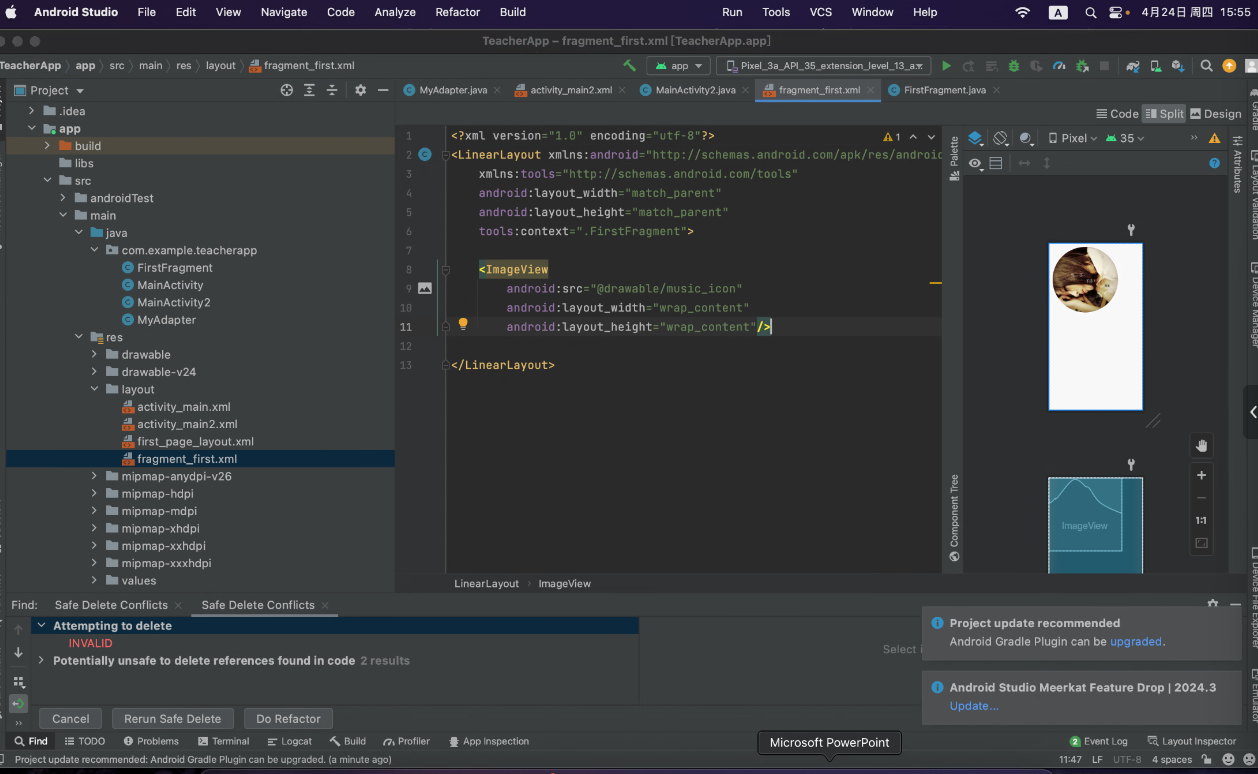Click the orientation rotate icon in preview
Image resolution: width=1258 pixels, height=774 pixels.
(1001, 138)
